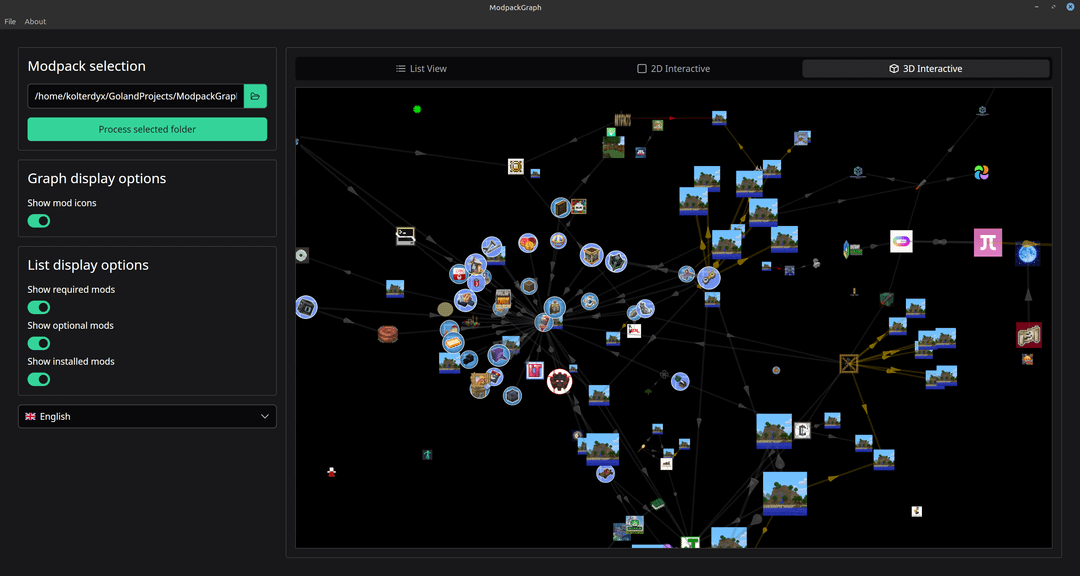Open the About menu
Image resolution: width=1080 pixels, height=576 pixels.
35,21
